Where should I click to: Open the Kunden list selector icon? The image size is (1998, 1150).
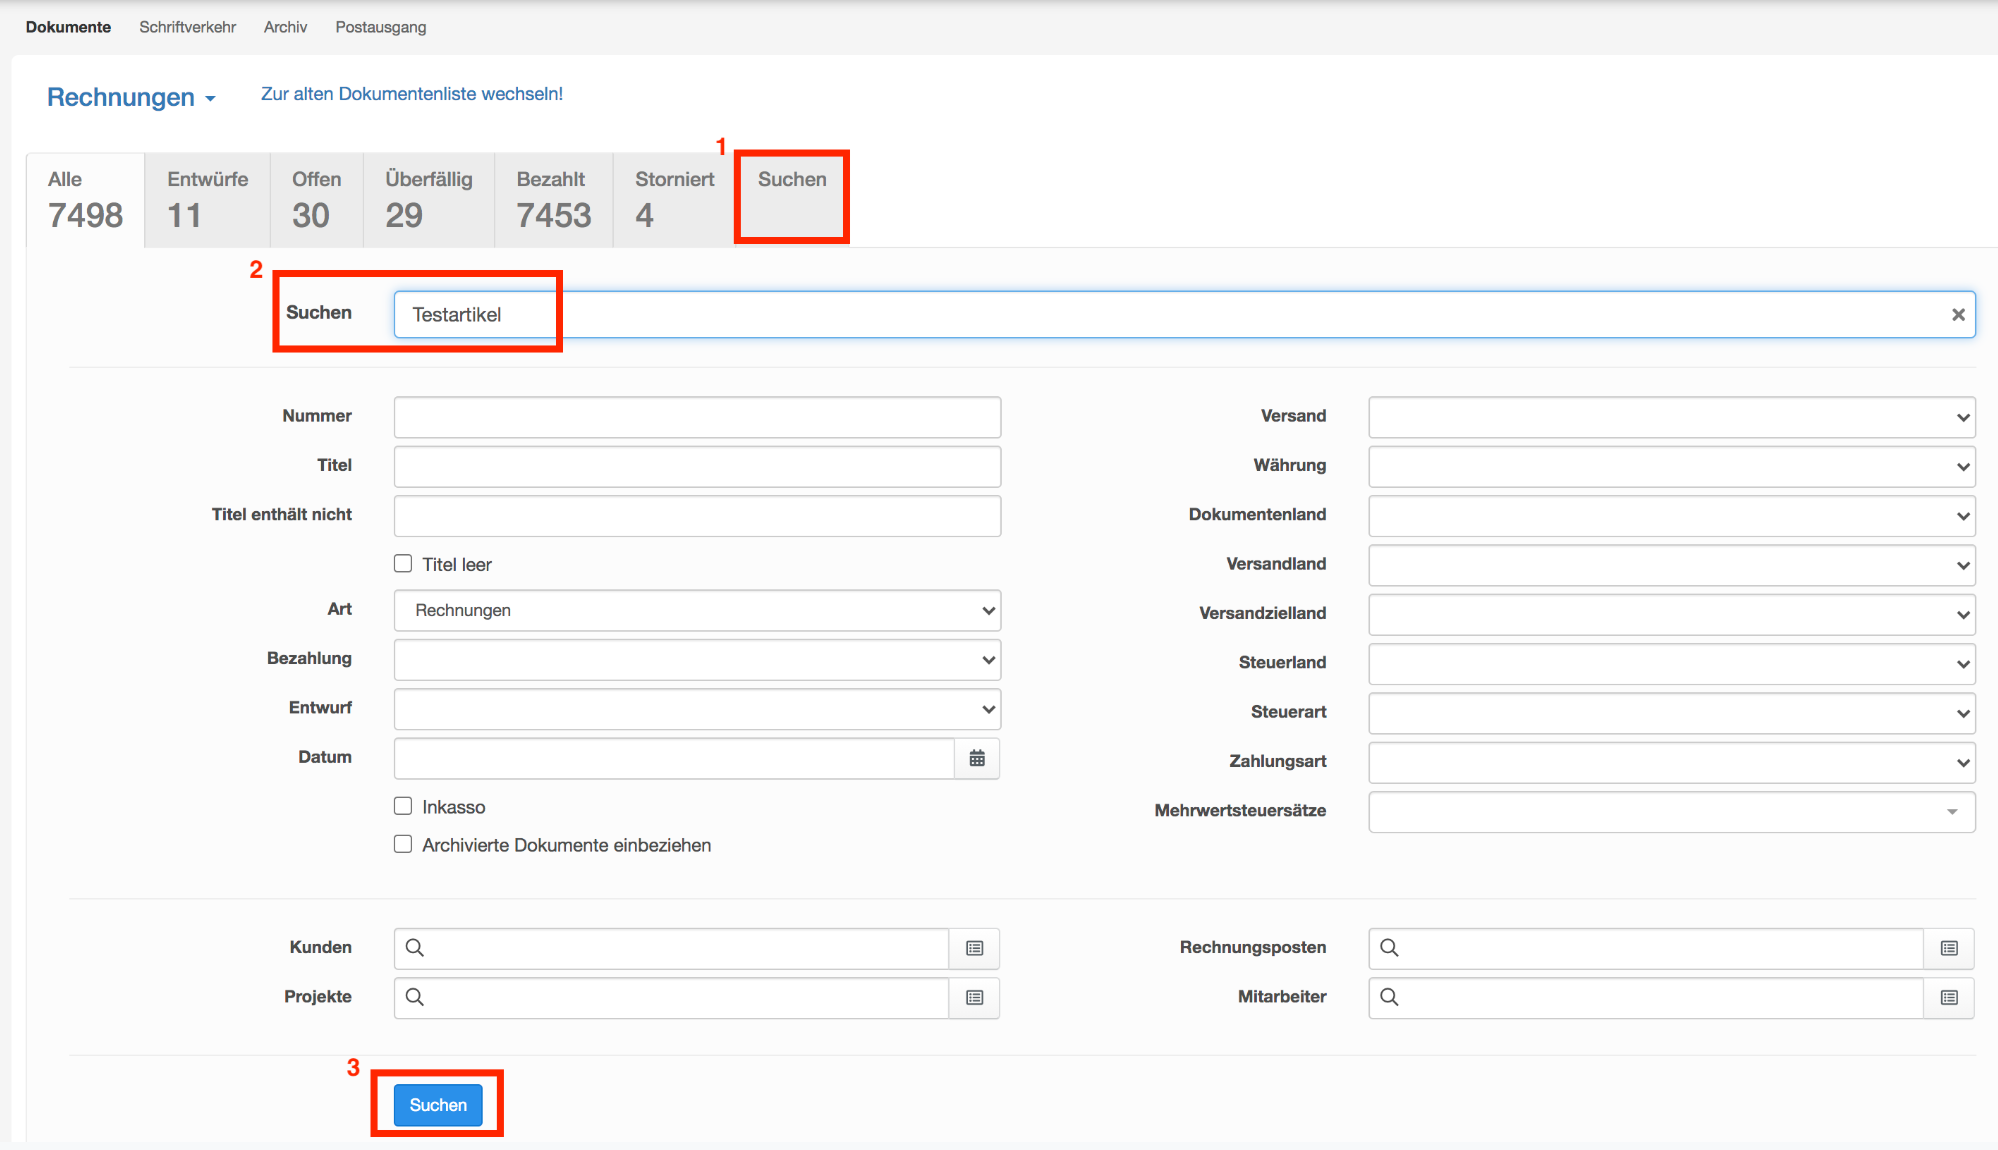click(975, 949)
